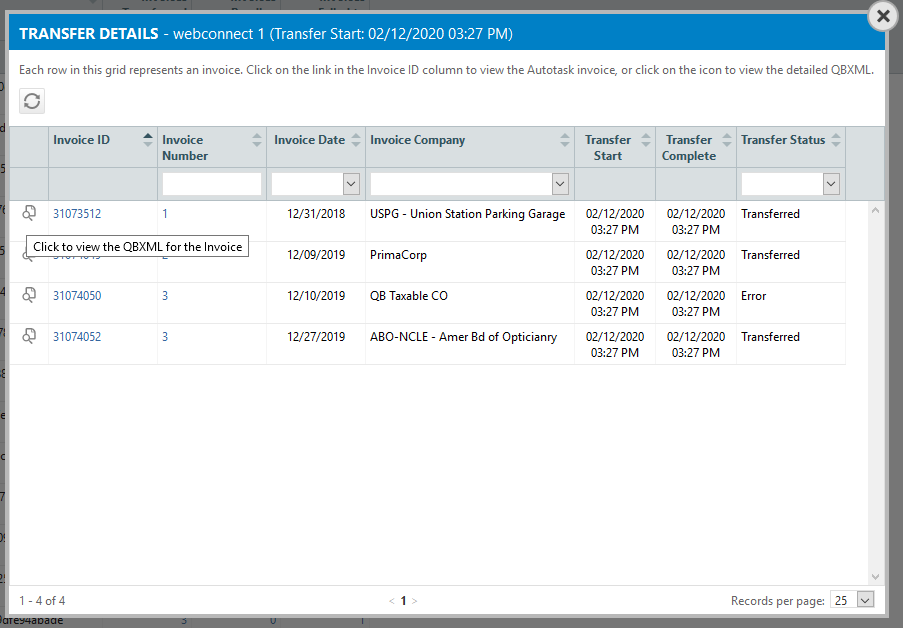903x628 pixels.
Task: Click the refresh grid icon
Action: tap(32, 101)
